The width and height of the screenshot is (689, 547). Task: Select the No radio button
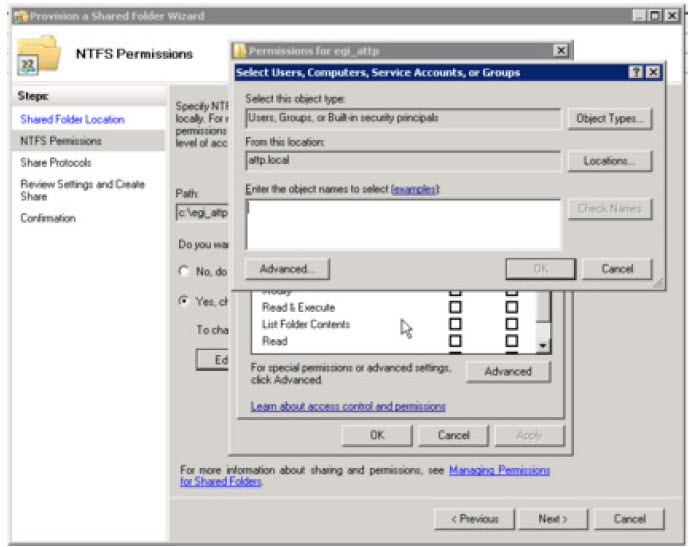tap(184, 271)
